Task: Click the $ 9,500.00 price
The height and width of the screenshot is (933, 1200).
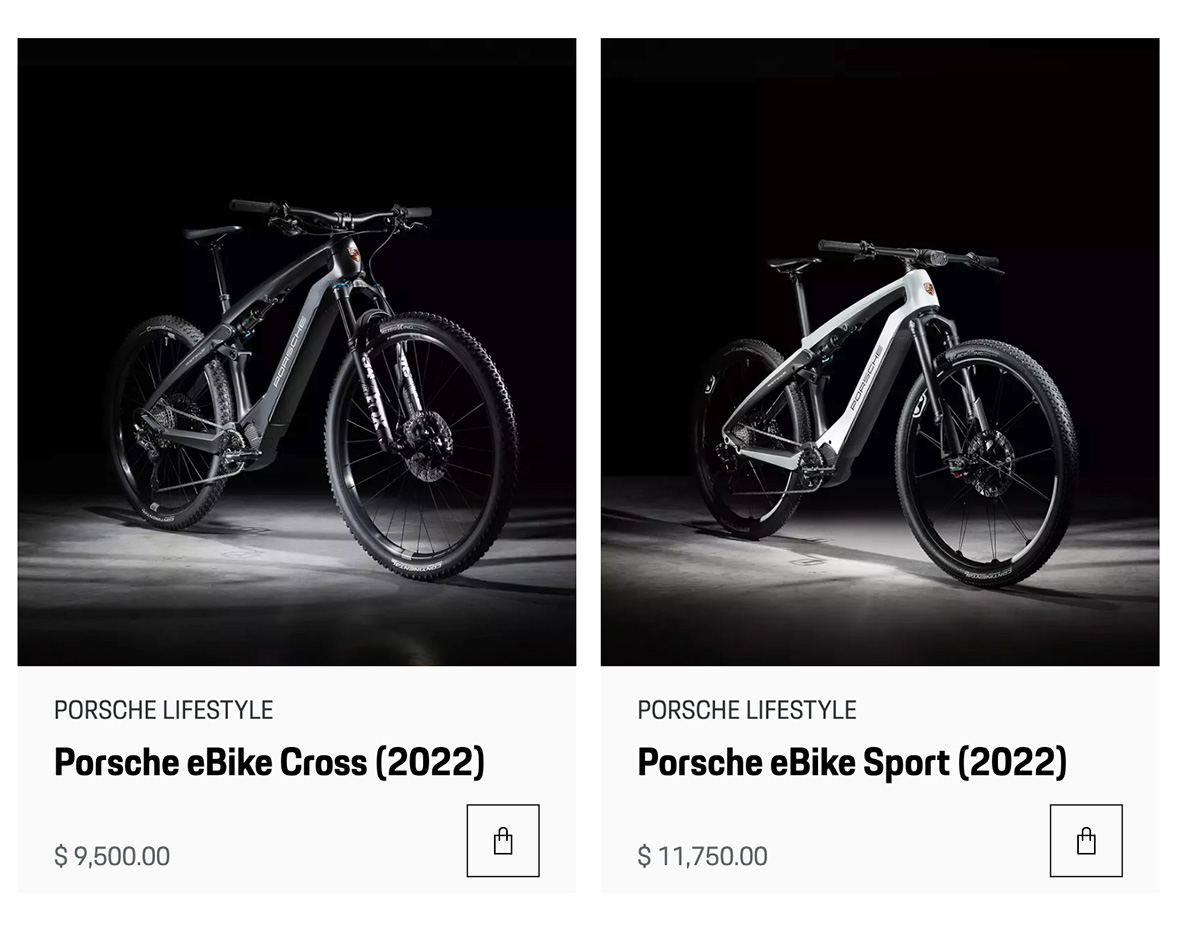Action: click(112, 856)
